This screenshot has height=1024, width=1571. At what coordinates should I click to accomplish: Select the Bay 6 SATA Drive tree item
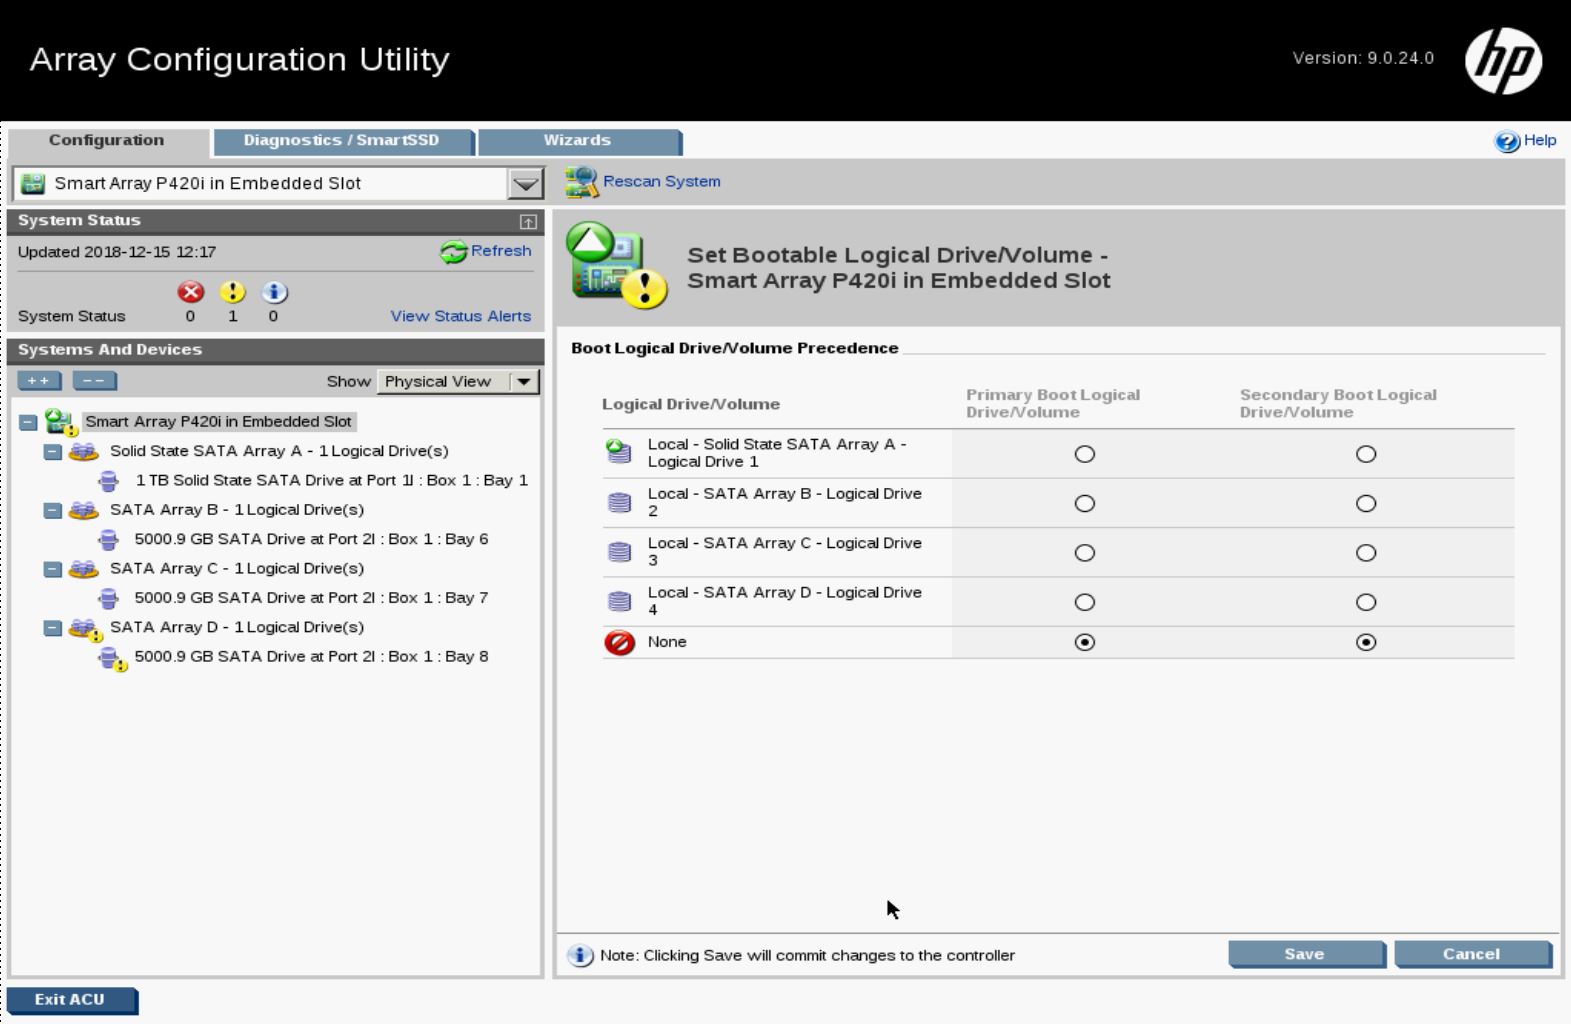(x=311, y=539)
